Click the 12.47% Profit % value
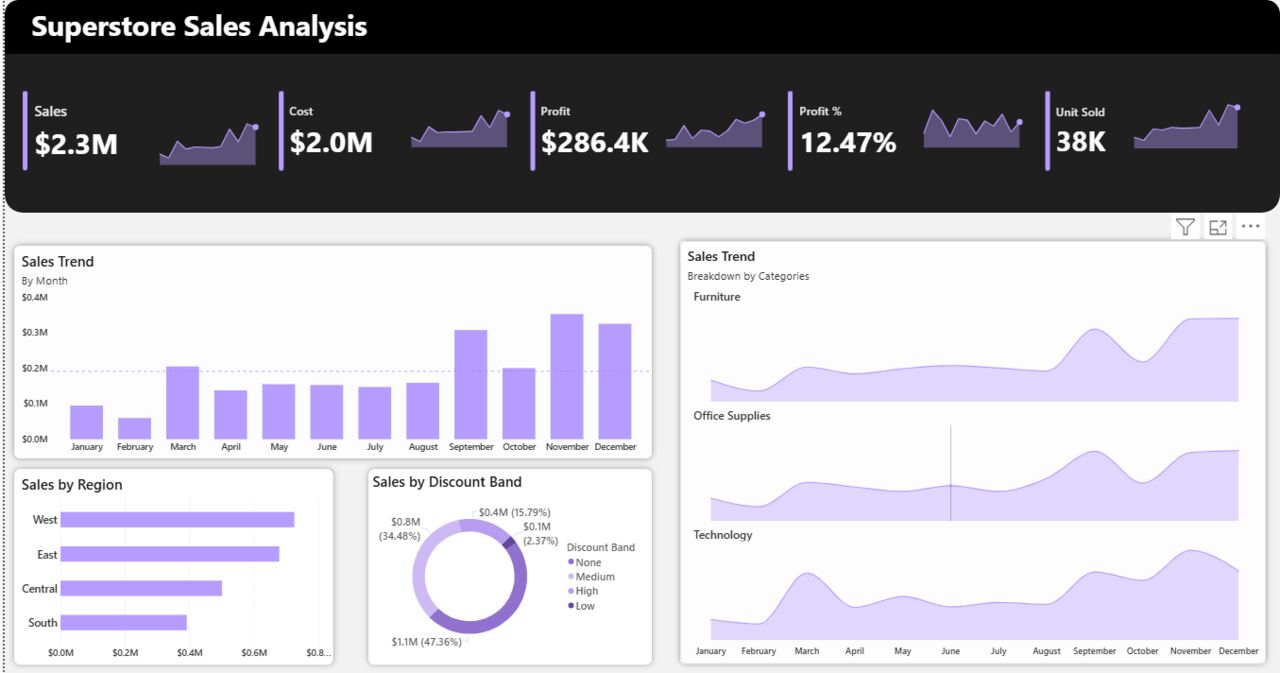 [x=848, y=142]
